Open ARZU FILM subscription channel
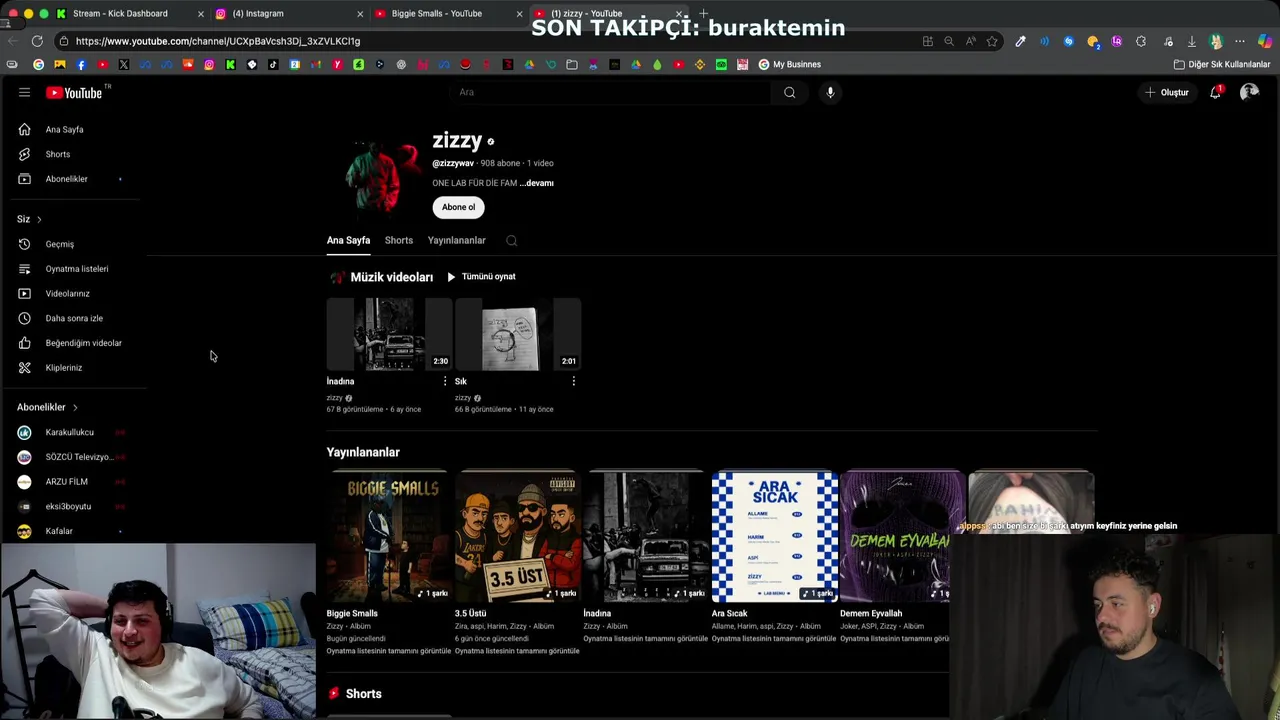The height and width of the screenshot is (720, 1280). 66,482
